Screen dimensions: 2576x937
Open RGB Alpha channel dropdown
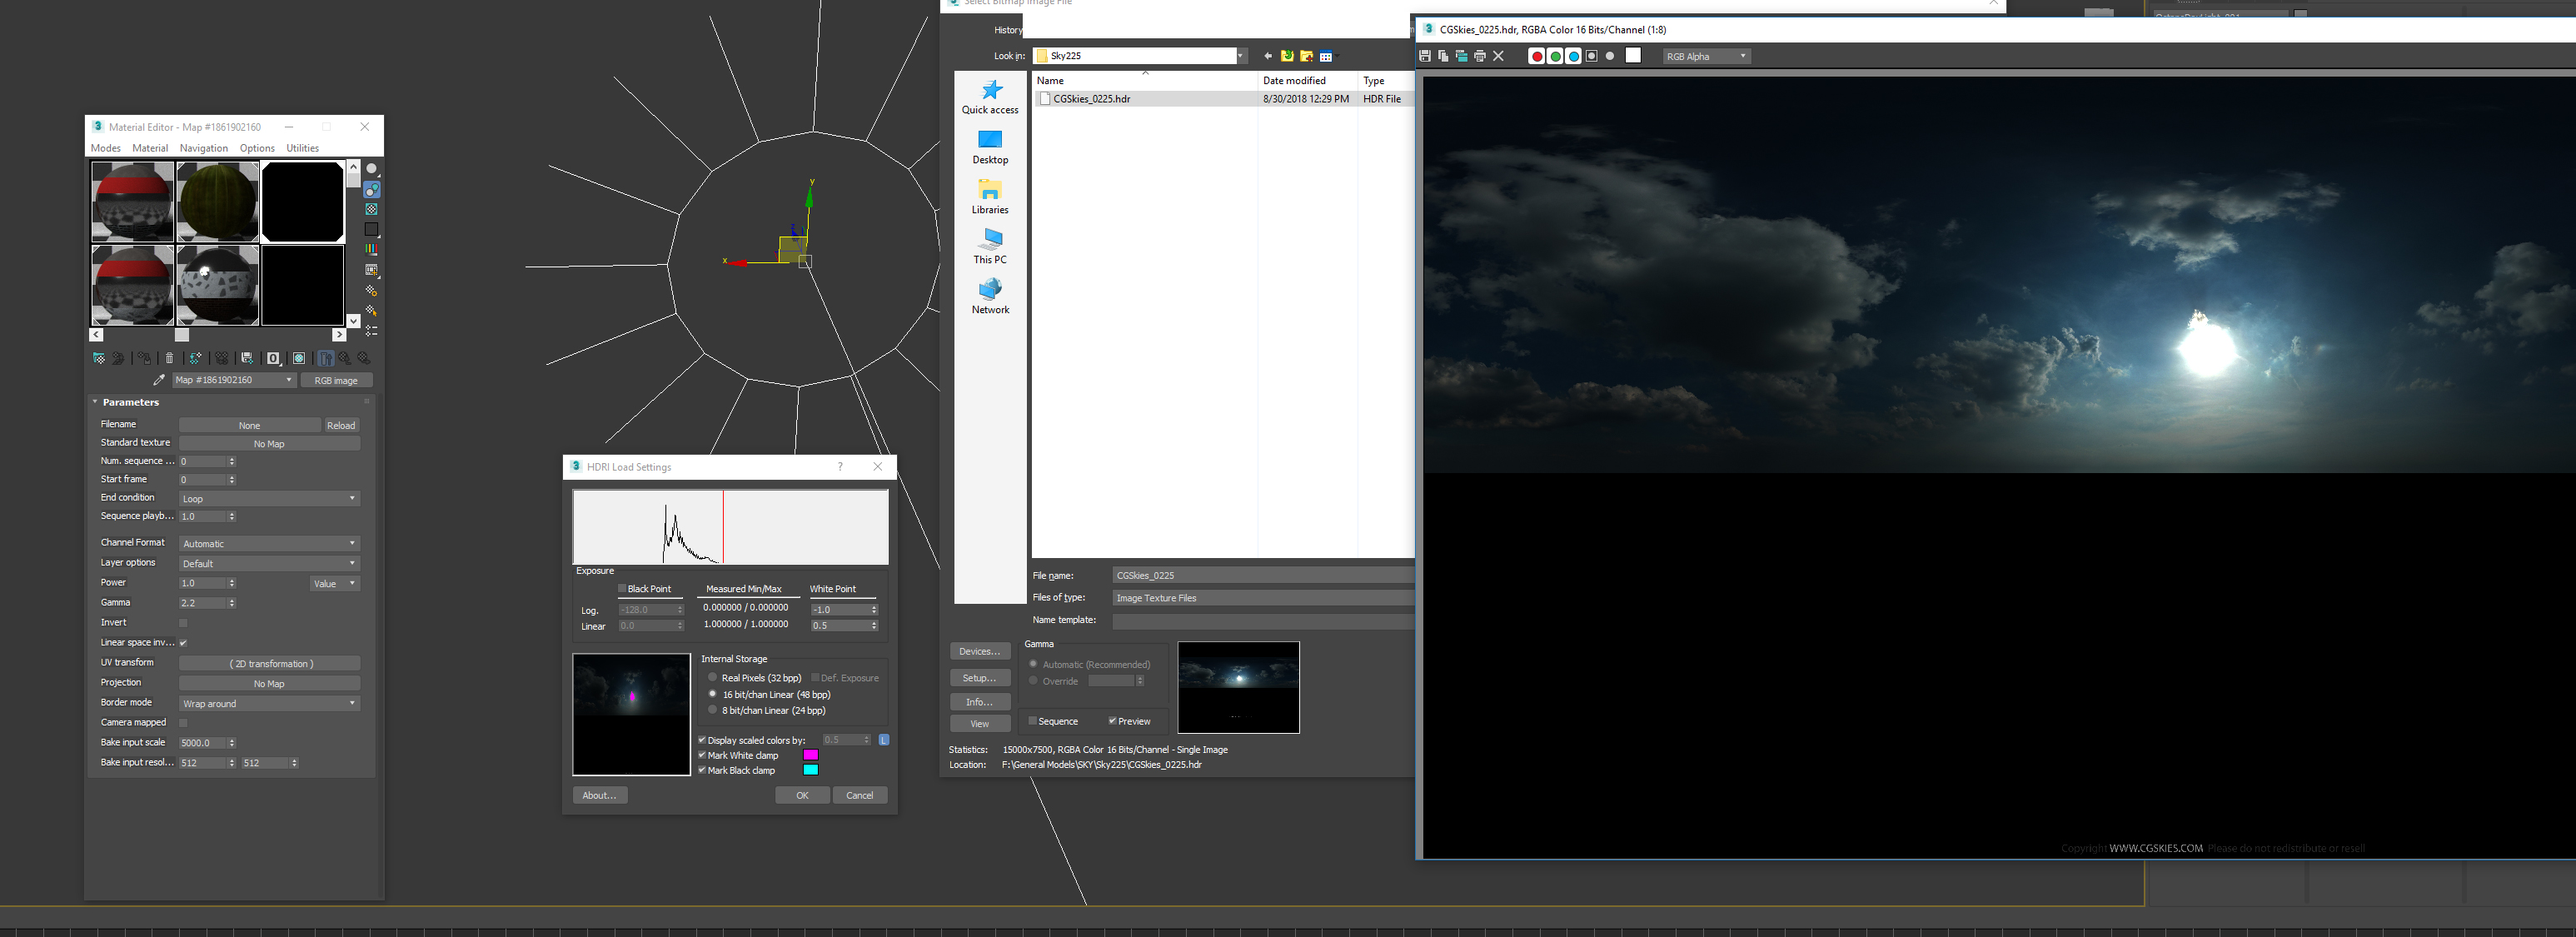[1706, 57]
